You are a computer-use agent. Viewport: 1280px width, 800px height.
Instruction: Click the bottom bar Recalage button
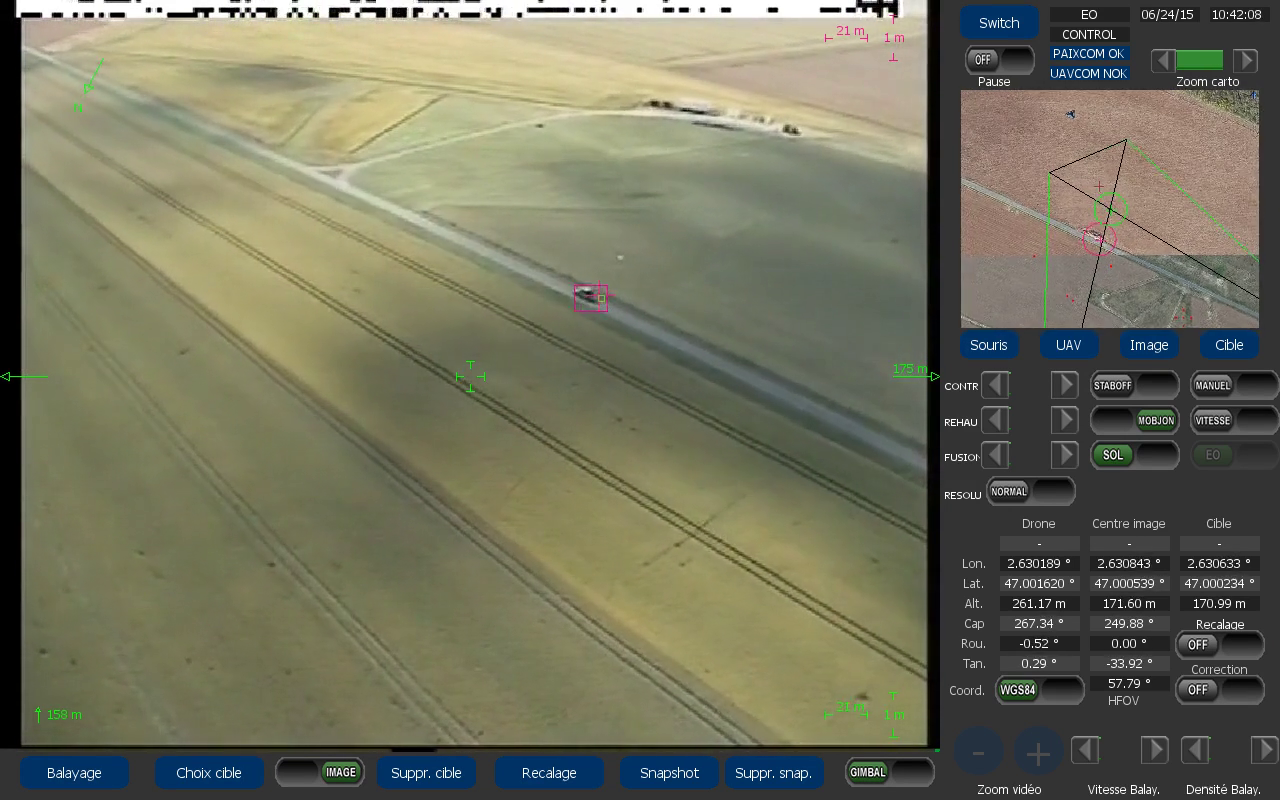tap(549, 773)
